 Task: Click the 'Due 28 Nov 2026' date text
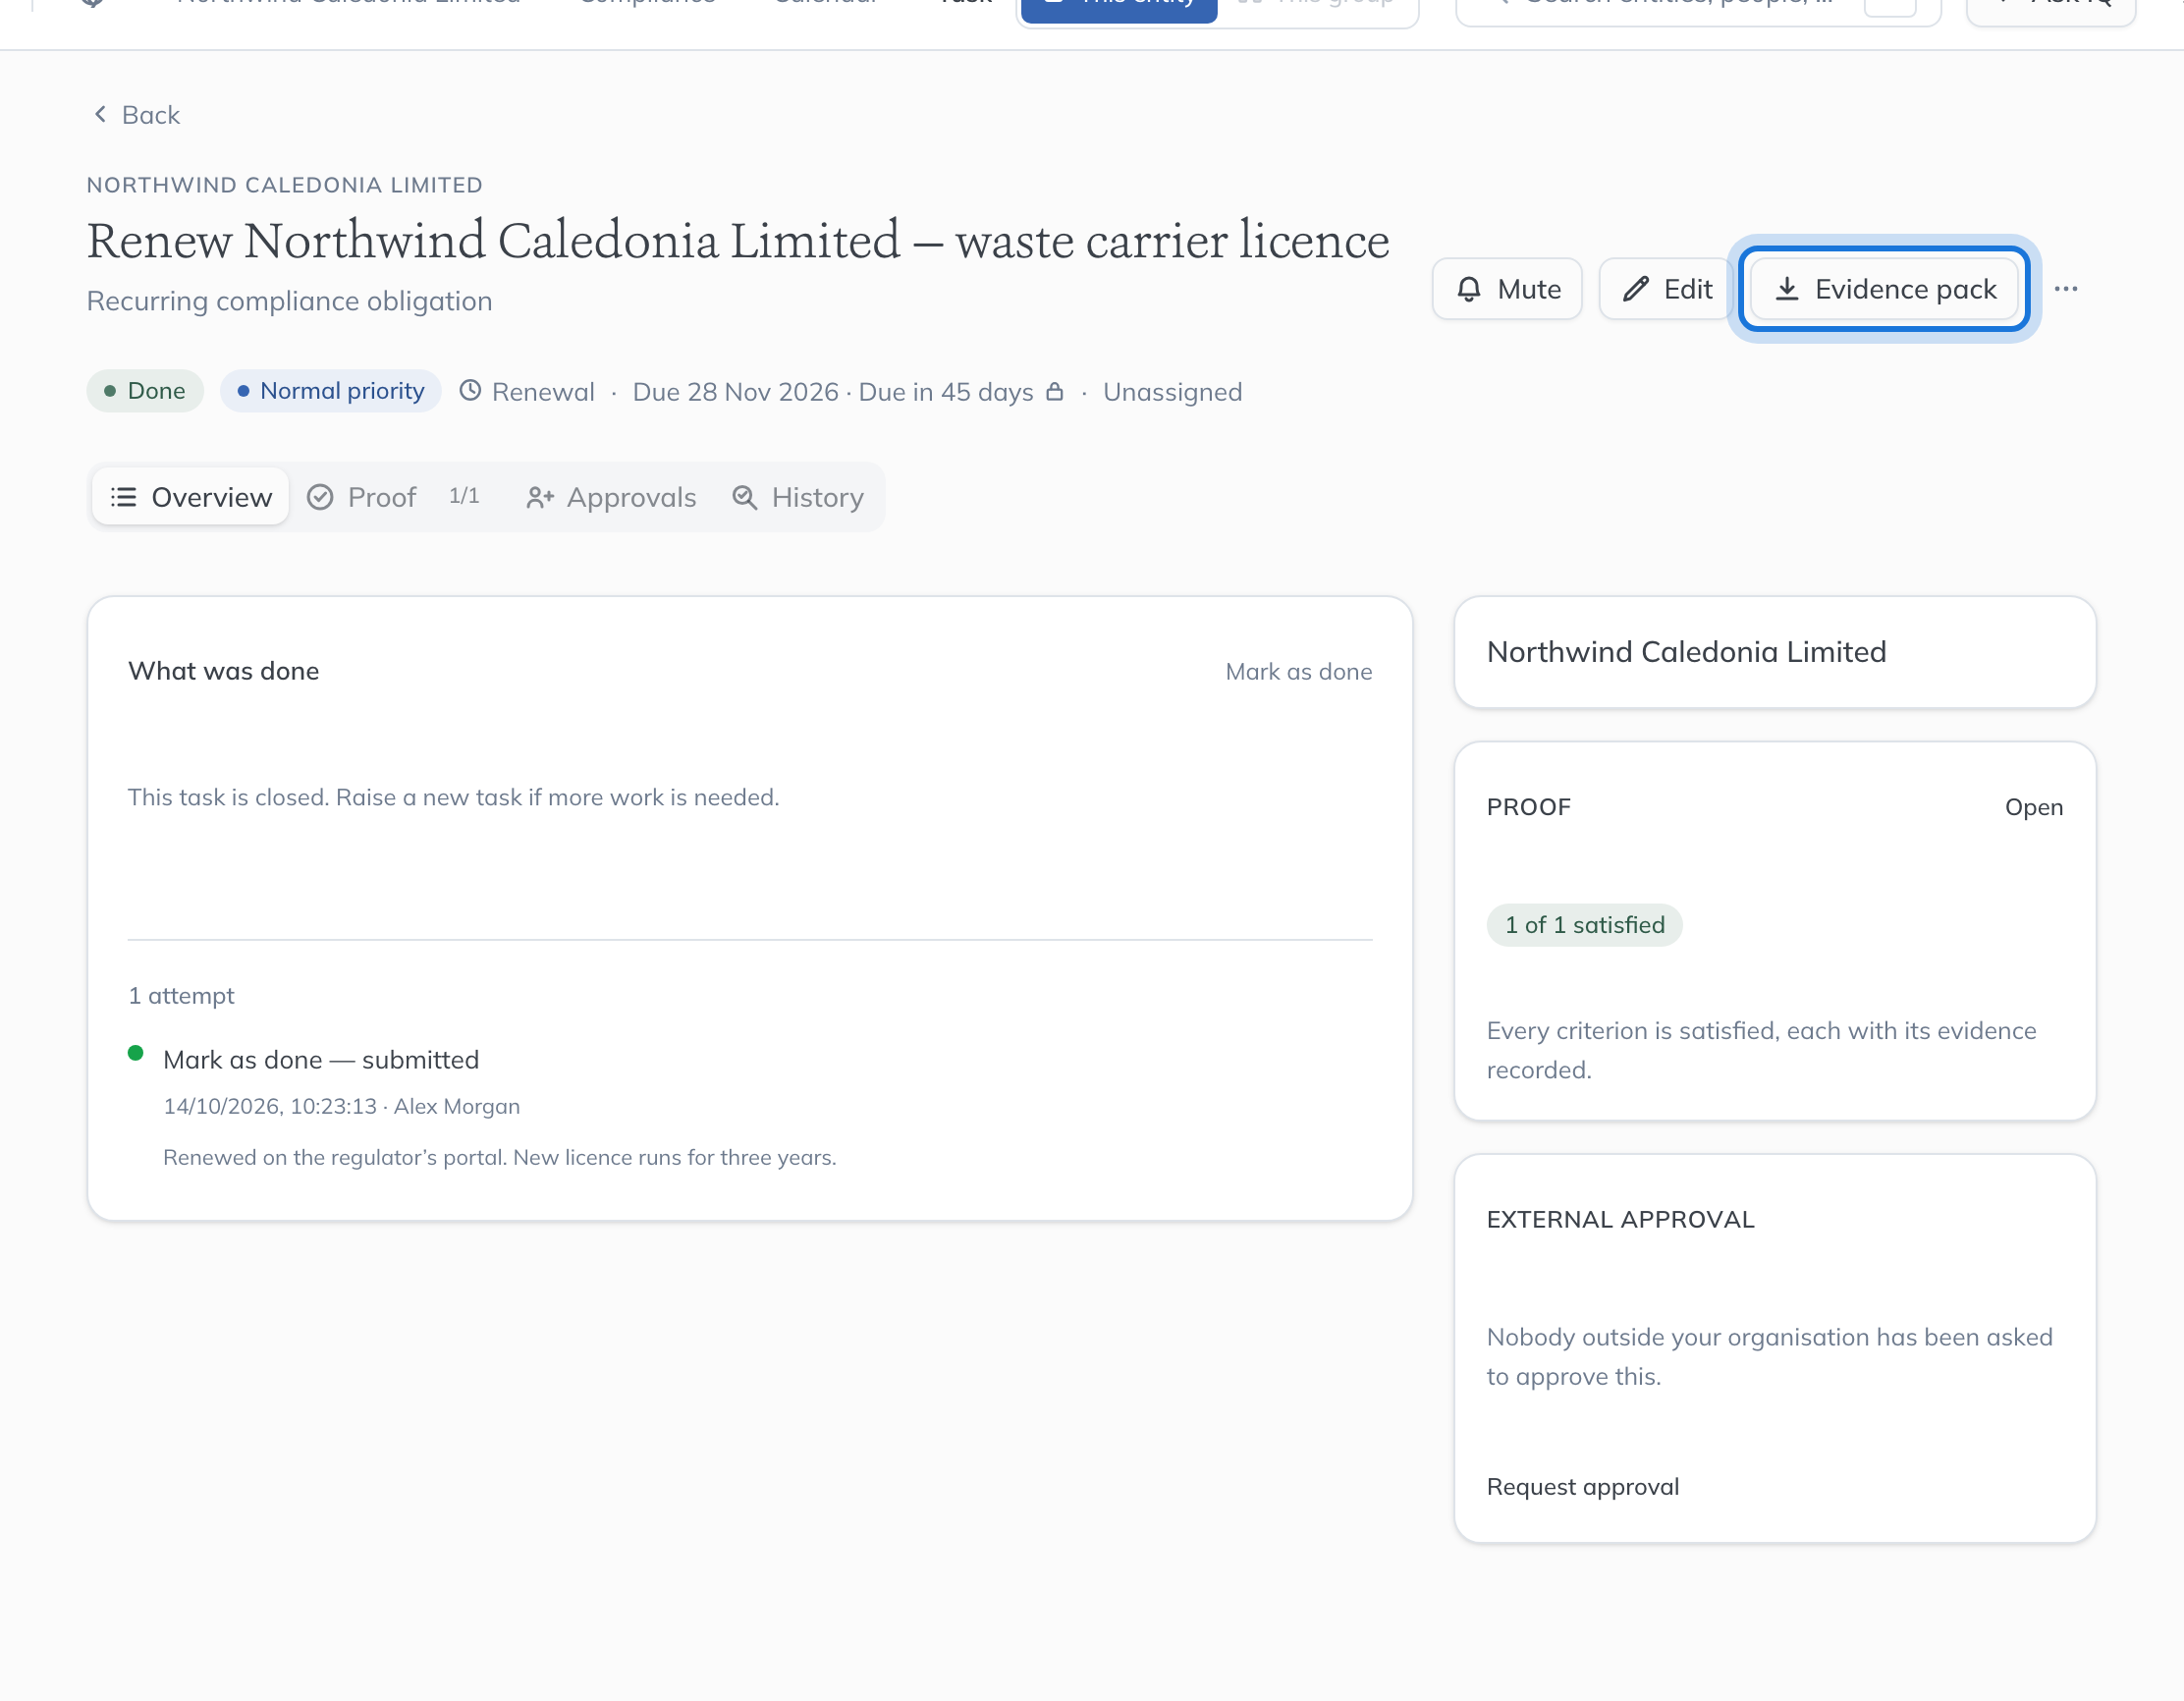735,392
